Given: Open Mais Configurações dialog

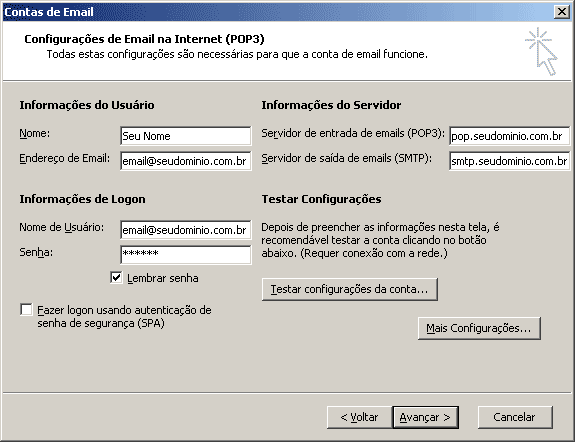Looking at the screenshot, I should tap(479, 328).
